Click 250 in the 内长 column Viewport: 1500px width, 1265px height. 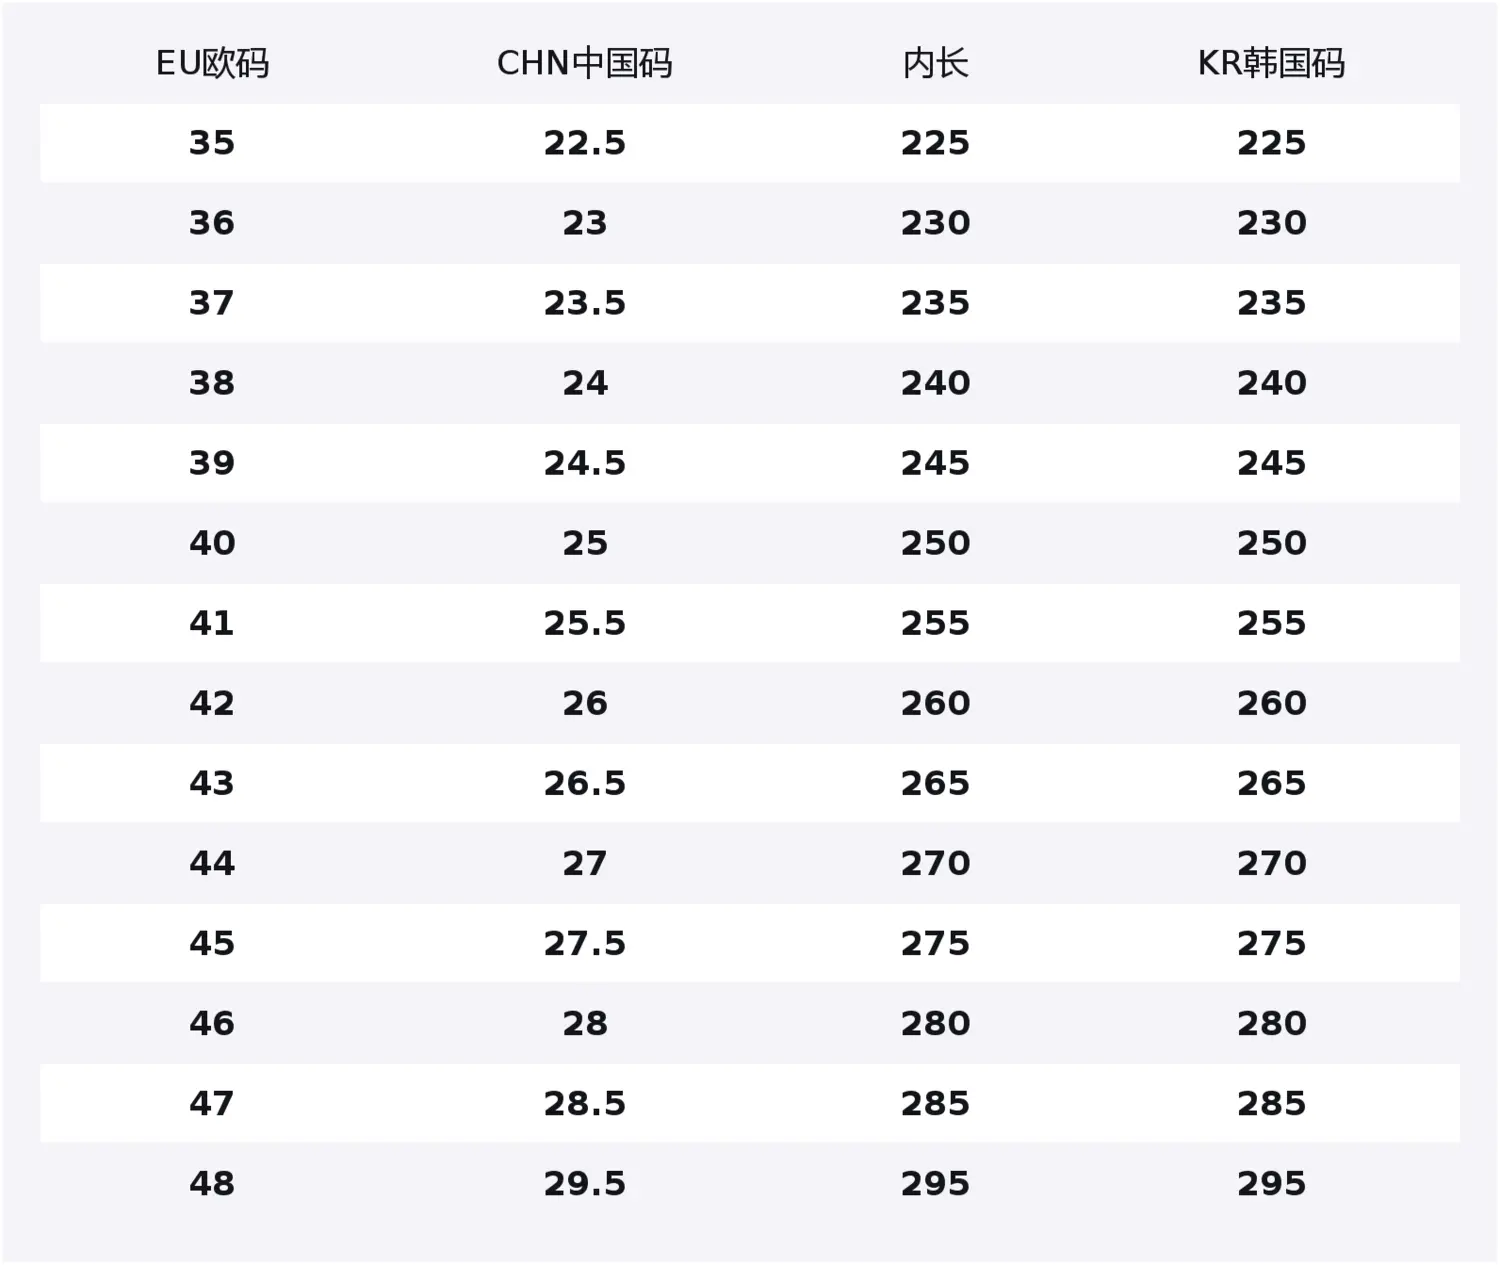935,543
